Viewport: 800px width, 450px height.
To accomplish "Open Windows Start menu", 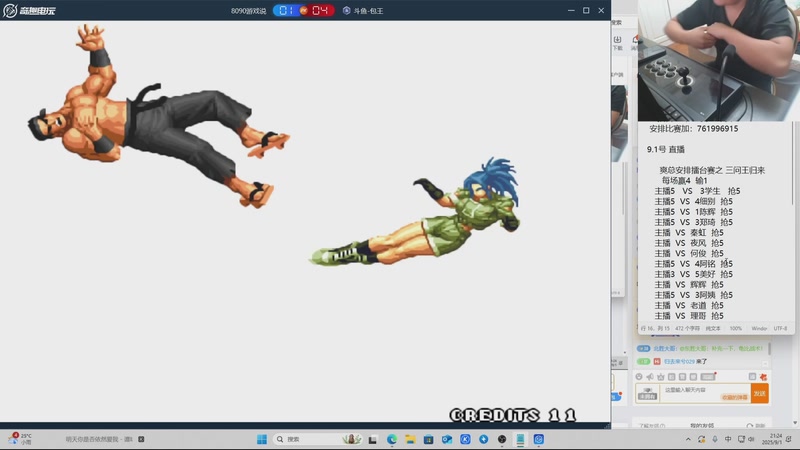I will [262, 439].
